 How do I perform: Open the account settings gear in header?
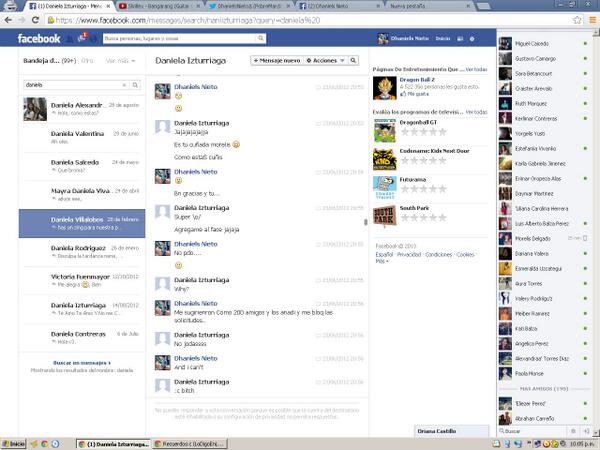click(x=472, y=39)
